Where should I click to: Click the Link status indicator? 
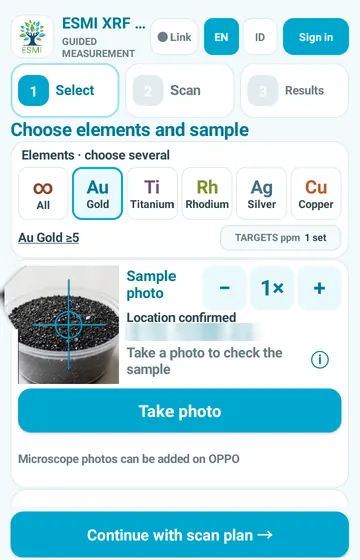(x=174, y=37)
